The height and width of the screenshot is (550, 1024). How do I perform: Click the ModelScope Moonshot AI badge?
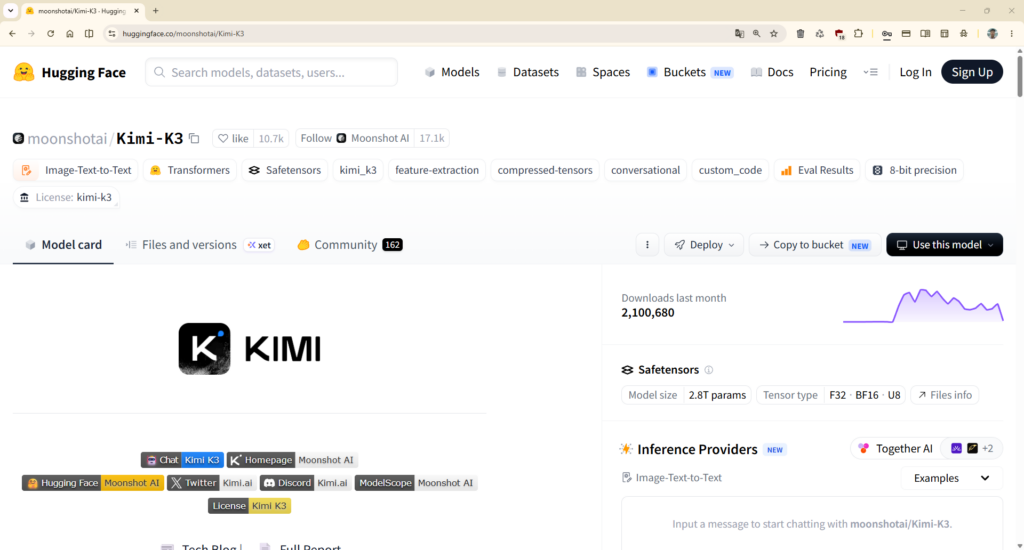(416, 483)
